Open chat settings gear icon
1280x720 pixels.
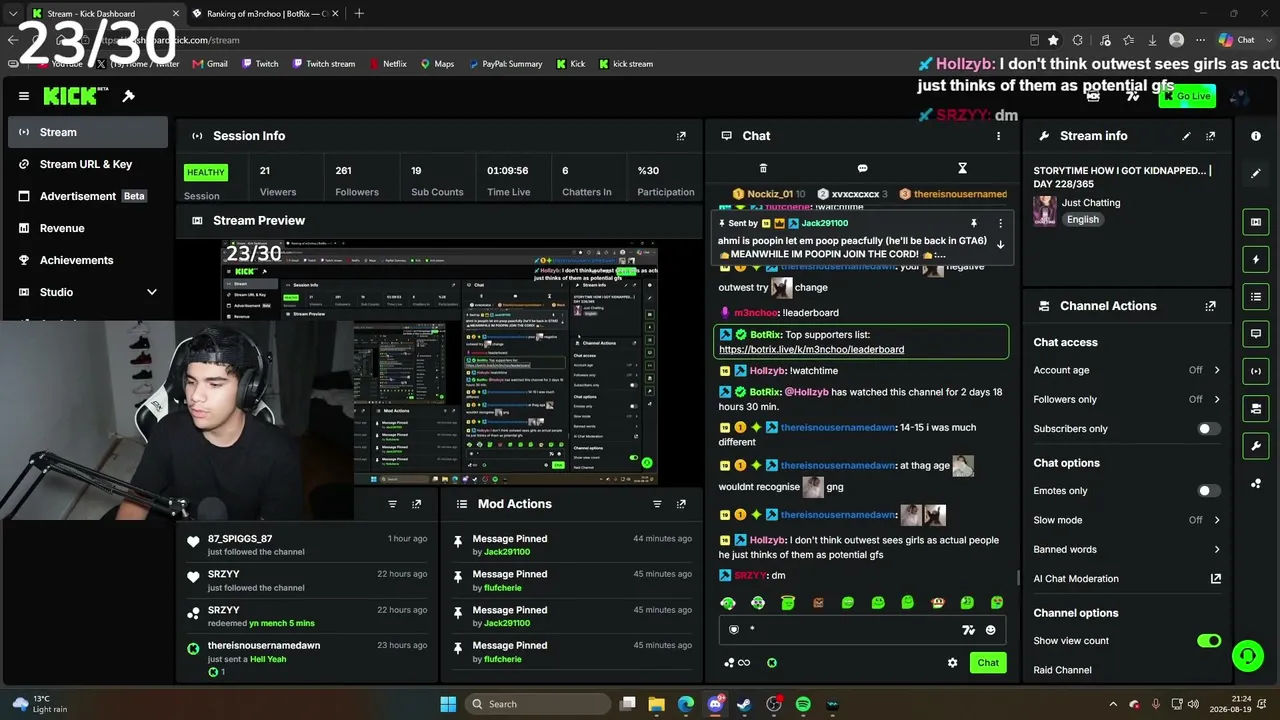click(952, 662)
